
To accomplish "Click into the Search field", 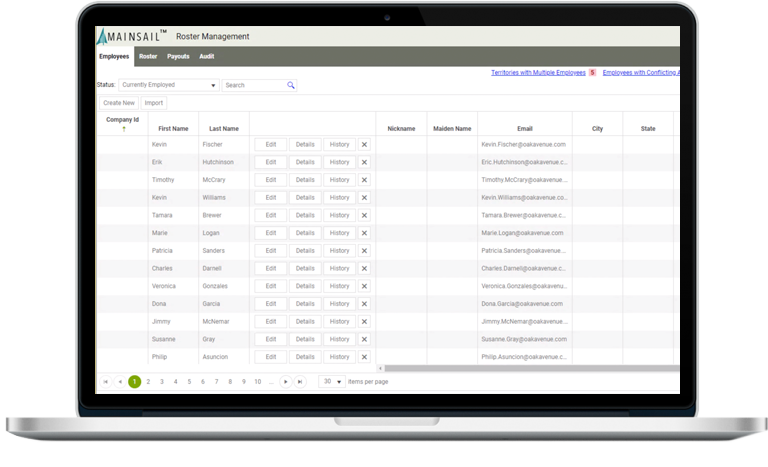I will pos(253,85).
